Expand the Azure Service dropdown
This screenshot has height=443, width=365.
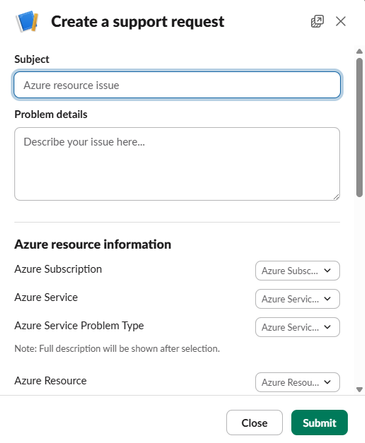297,299
